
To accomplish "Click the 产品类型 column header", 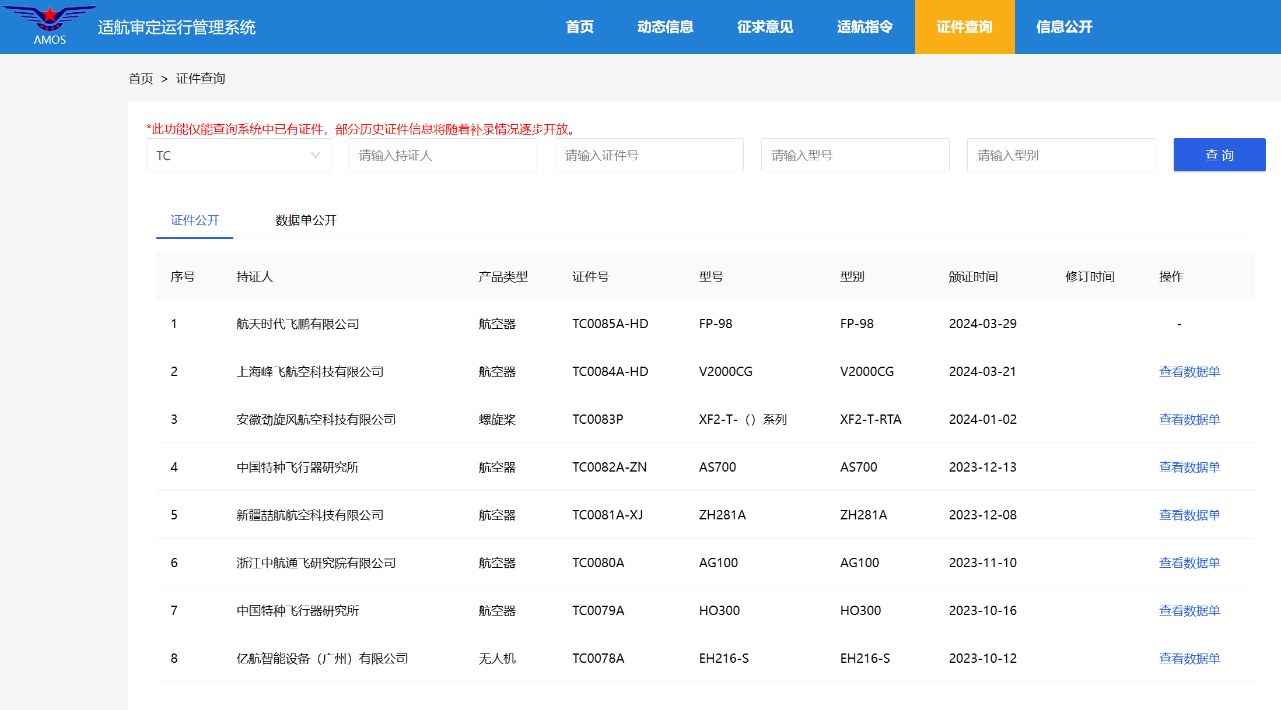I will 503,277.
